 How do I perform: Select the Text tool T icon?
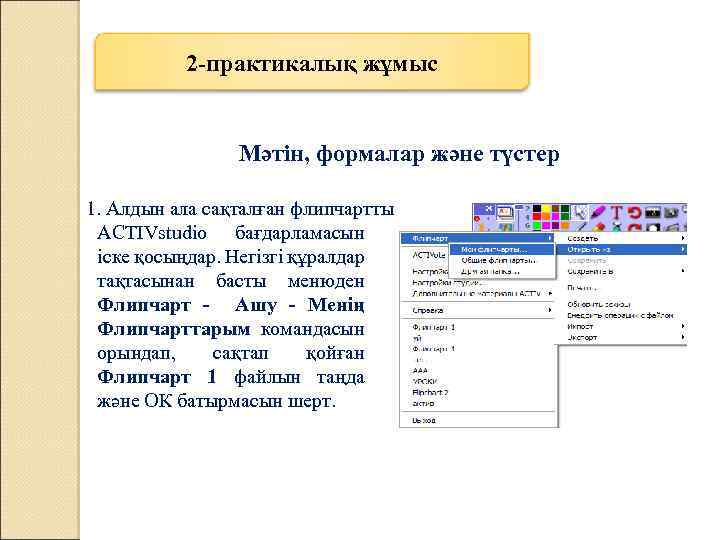(x=616, y=212)
